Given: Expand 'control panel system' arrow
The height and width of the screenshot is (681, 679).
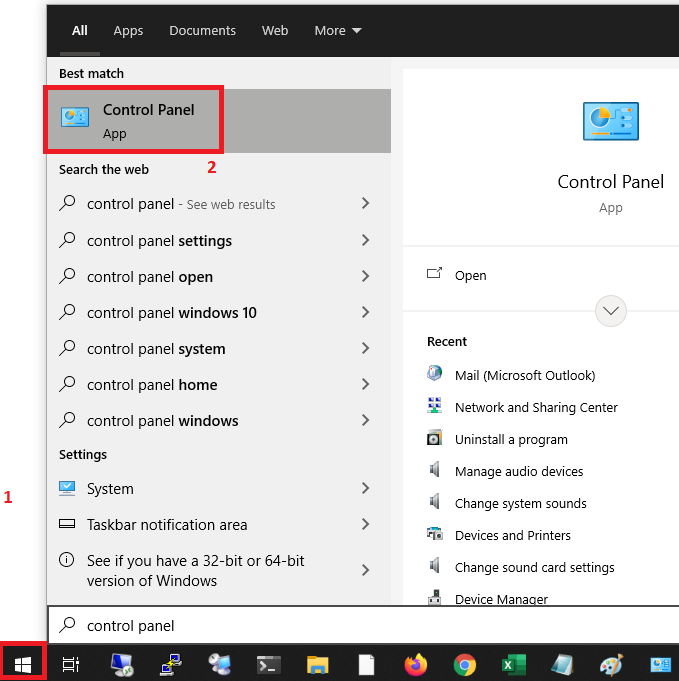Looking at the screenshot, I should [x=366, y=348].
